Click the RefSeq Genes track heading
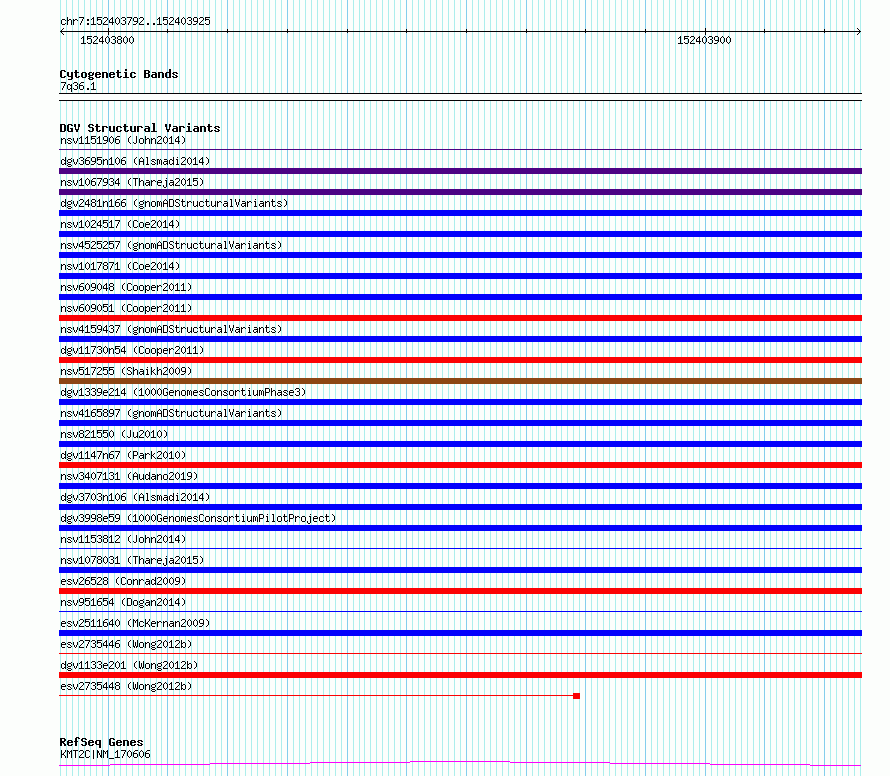The height and width of the screenshot is (776, 890). 101,742
